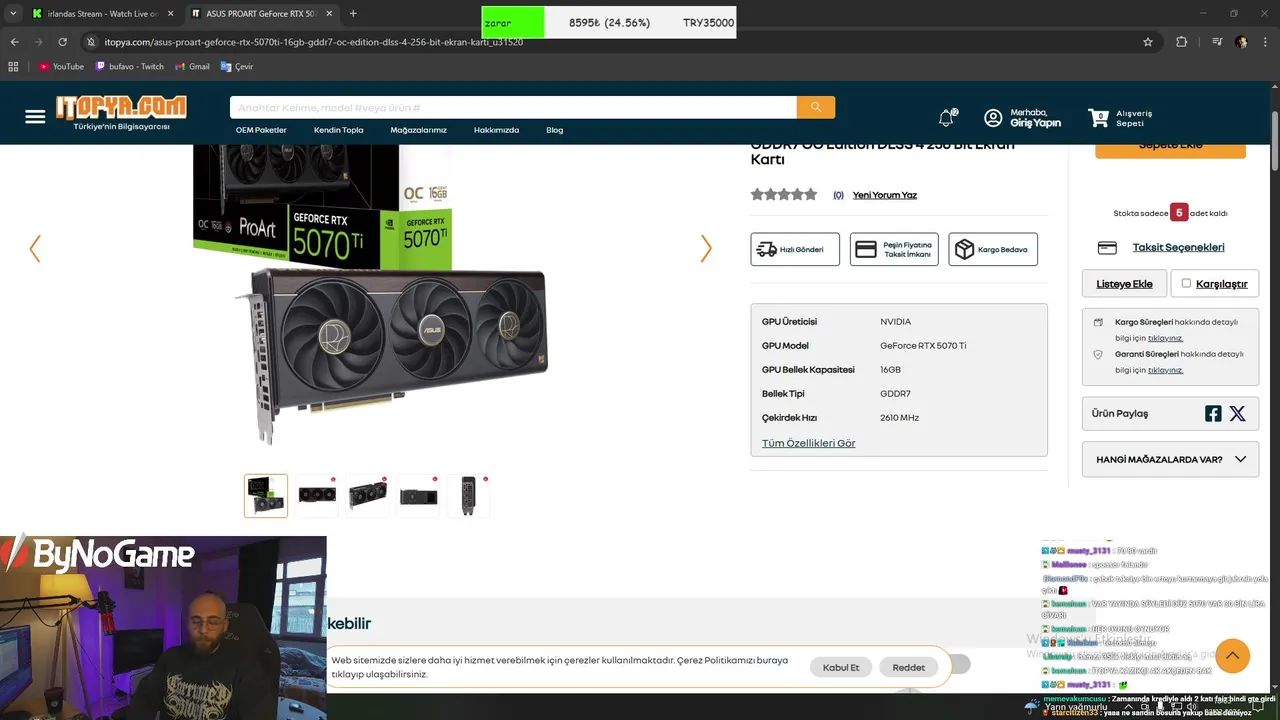The width and height of the screenshot is (1280, 720).
Task: Click the scroll-to-top orange circle button
Action: coord(1233,656)
